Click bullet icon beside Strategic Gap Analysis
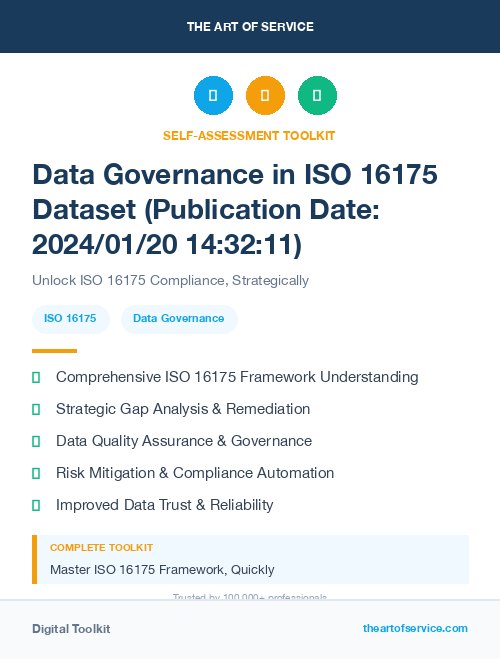This screenshot has width=500, height=659. point(36,409)
